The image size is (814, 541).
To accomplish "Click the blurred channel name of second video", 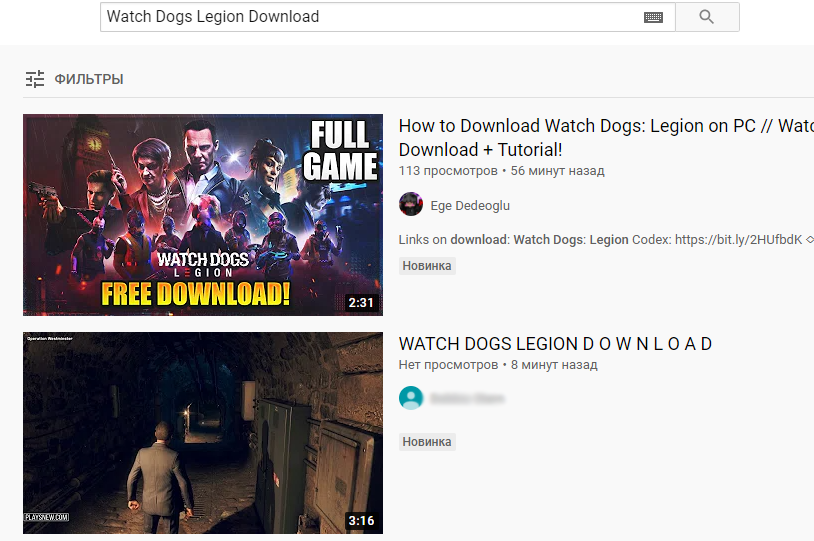I will (467, 399).
